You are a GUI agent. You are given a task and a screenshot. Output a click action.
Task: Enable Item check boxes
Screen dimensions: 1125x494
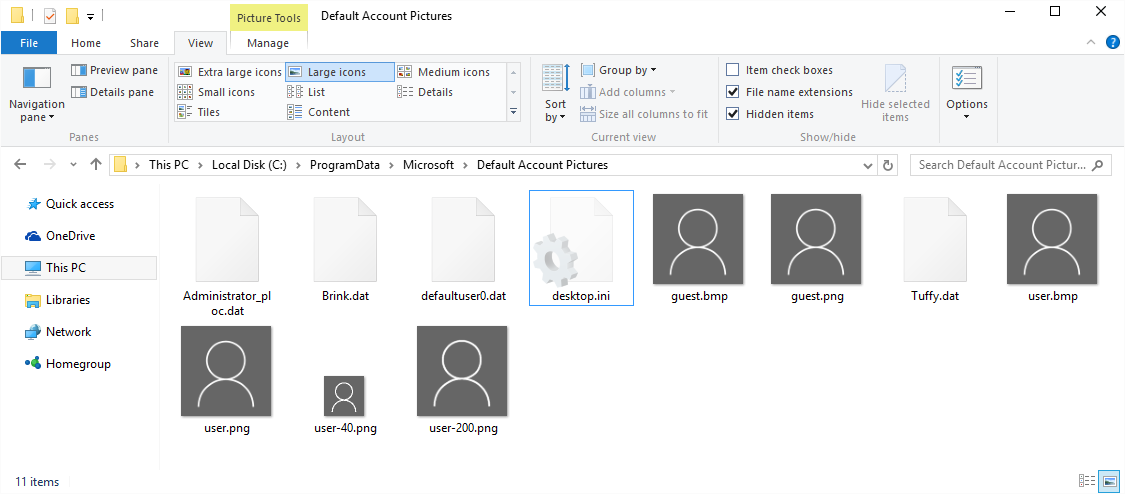[733, 70]
